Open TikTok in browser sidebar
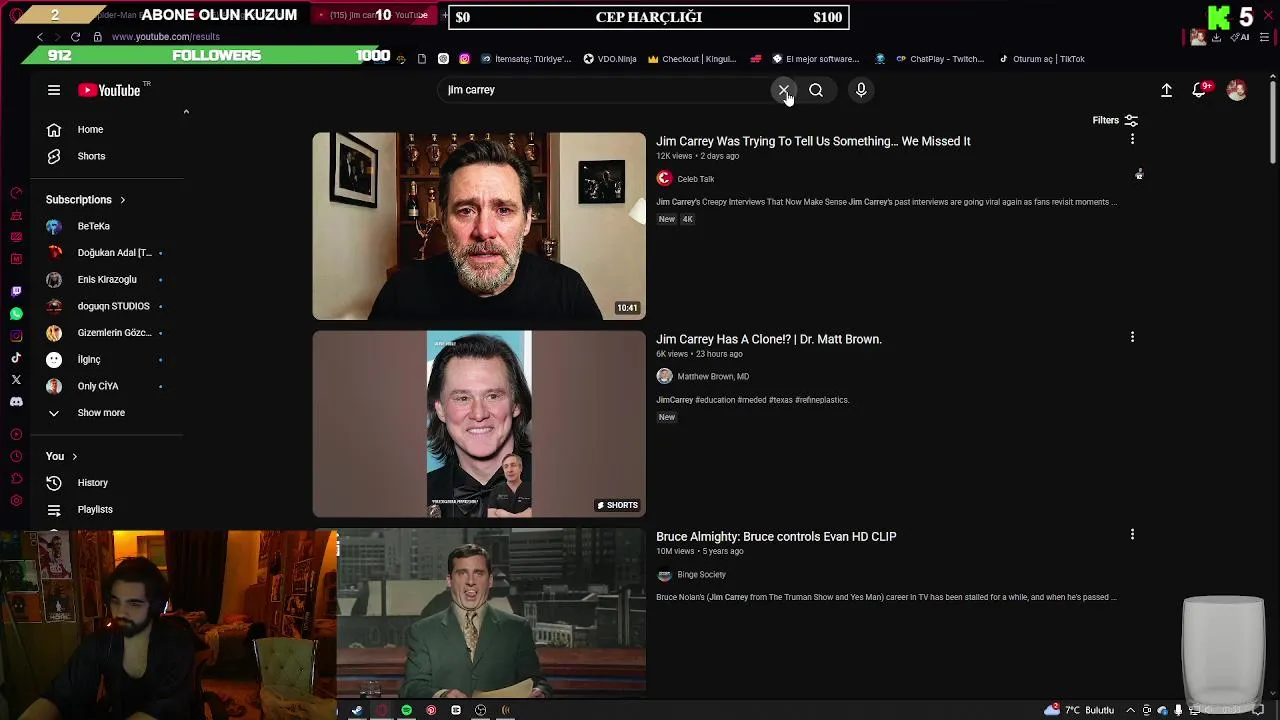 [x=16, y=358]
